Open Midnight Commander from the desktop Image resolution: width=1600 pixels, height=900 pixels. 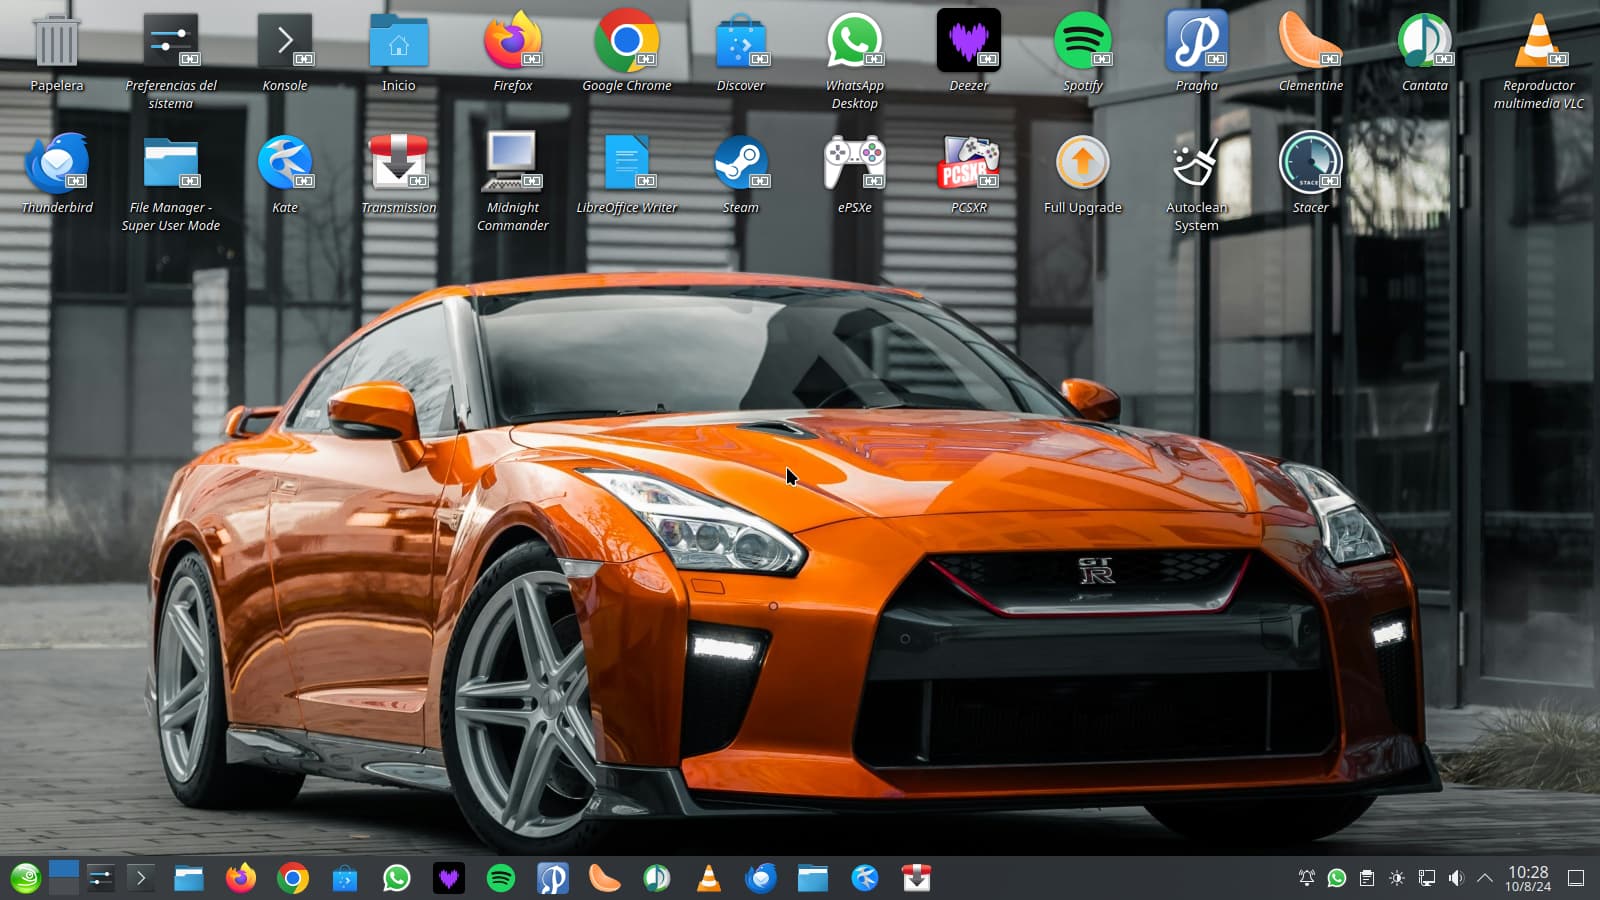(512, 164)
